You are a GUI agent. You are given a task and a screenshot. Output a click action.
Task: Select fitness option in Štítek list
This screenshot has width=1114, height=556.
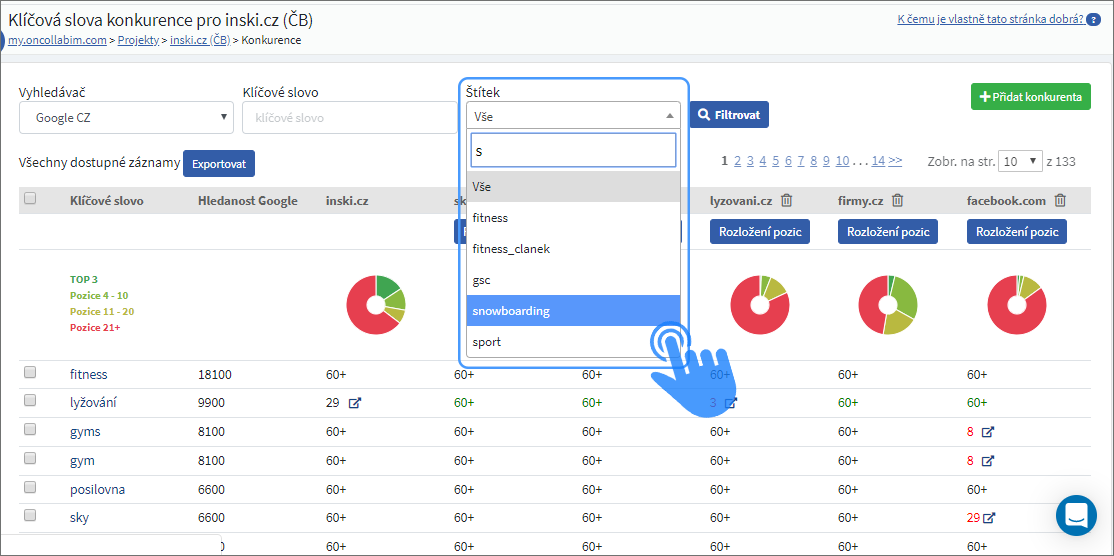573,218
